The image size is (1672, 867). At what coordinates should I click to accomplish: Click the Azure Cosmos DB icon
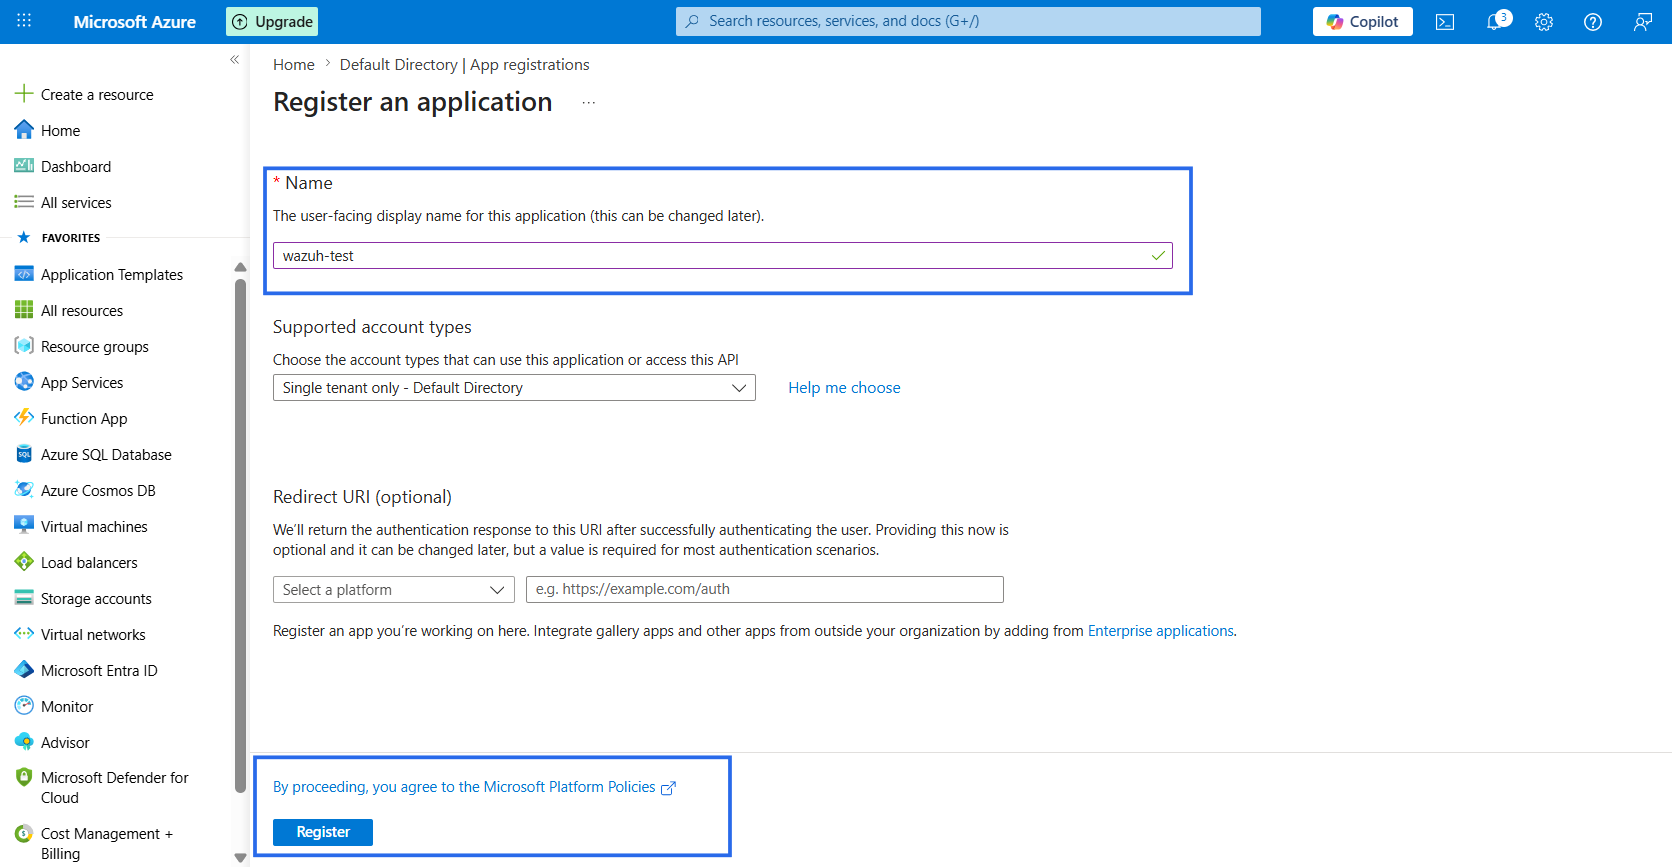tap(24, 490)
